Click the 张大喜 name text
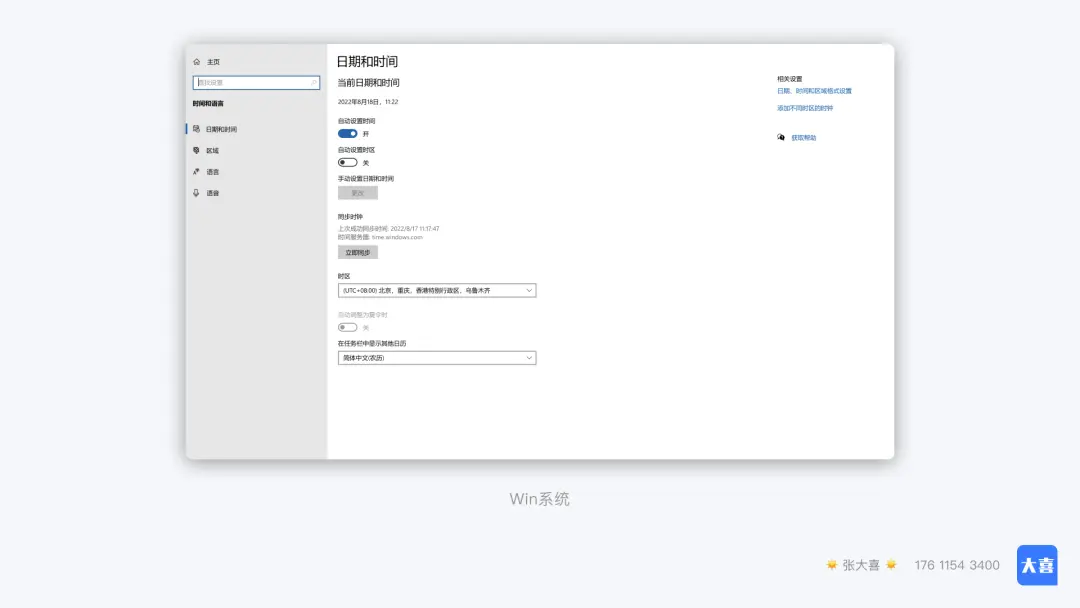This screenshot has width=1080, height=608. 861,565
